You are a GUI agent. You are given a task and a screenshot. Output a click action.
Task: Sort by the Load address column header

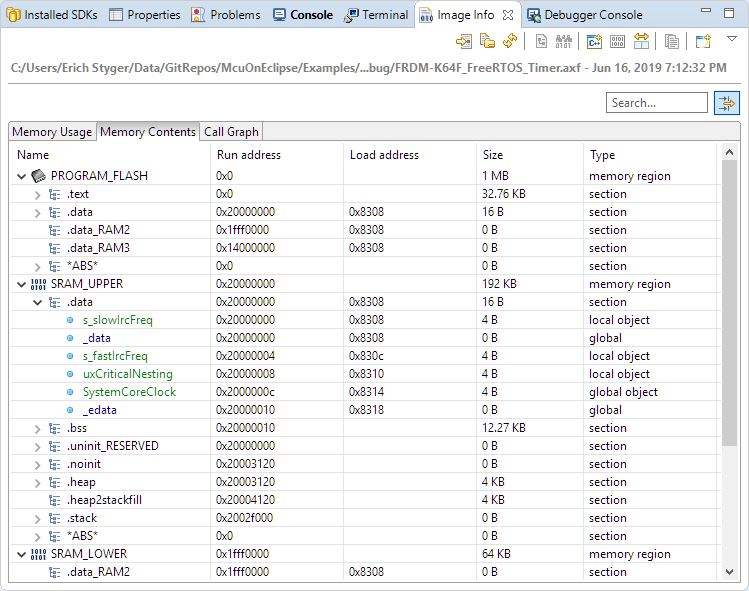click(x=410, y=155)
